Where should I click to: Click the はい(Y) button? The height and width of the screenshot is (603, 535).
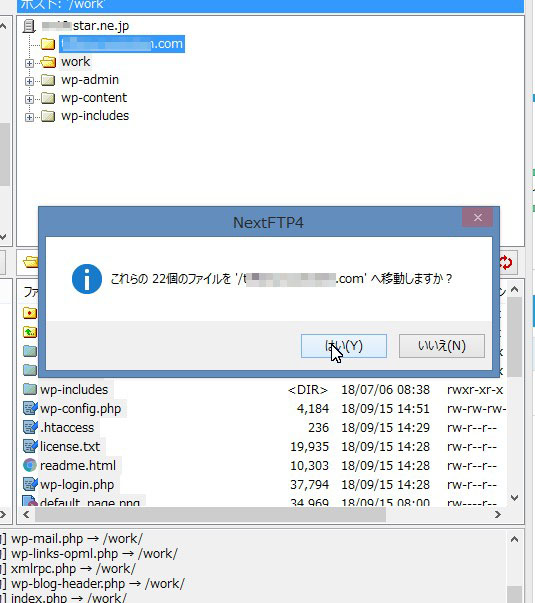point(343,346)
